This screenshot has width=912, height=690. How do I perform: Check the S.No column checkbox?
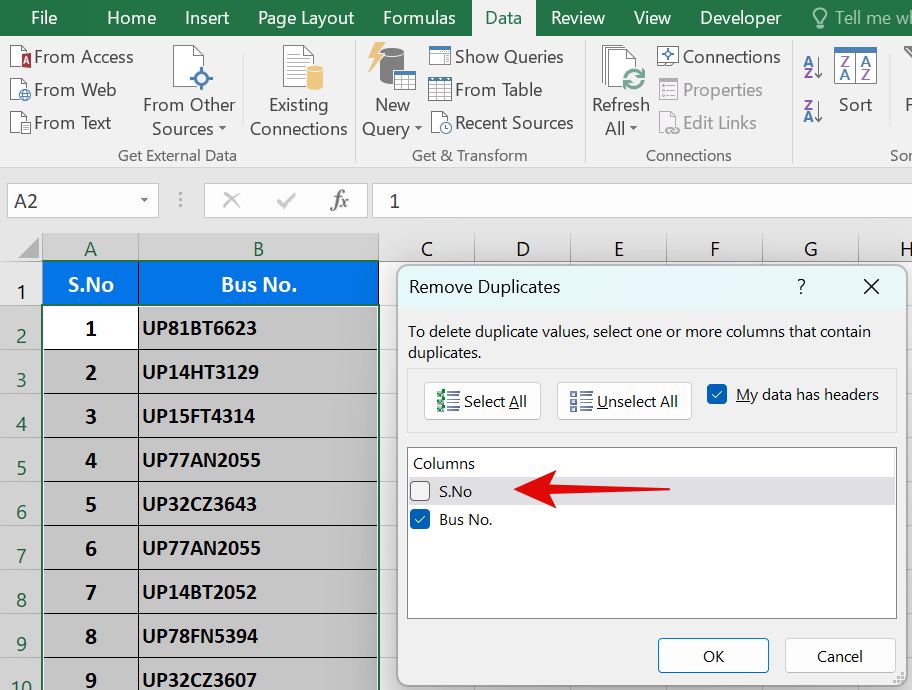point(420,491)
